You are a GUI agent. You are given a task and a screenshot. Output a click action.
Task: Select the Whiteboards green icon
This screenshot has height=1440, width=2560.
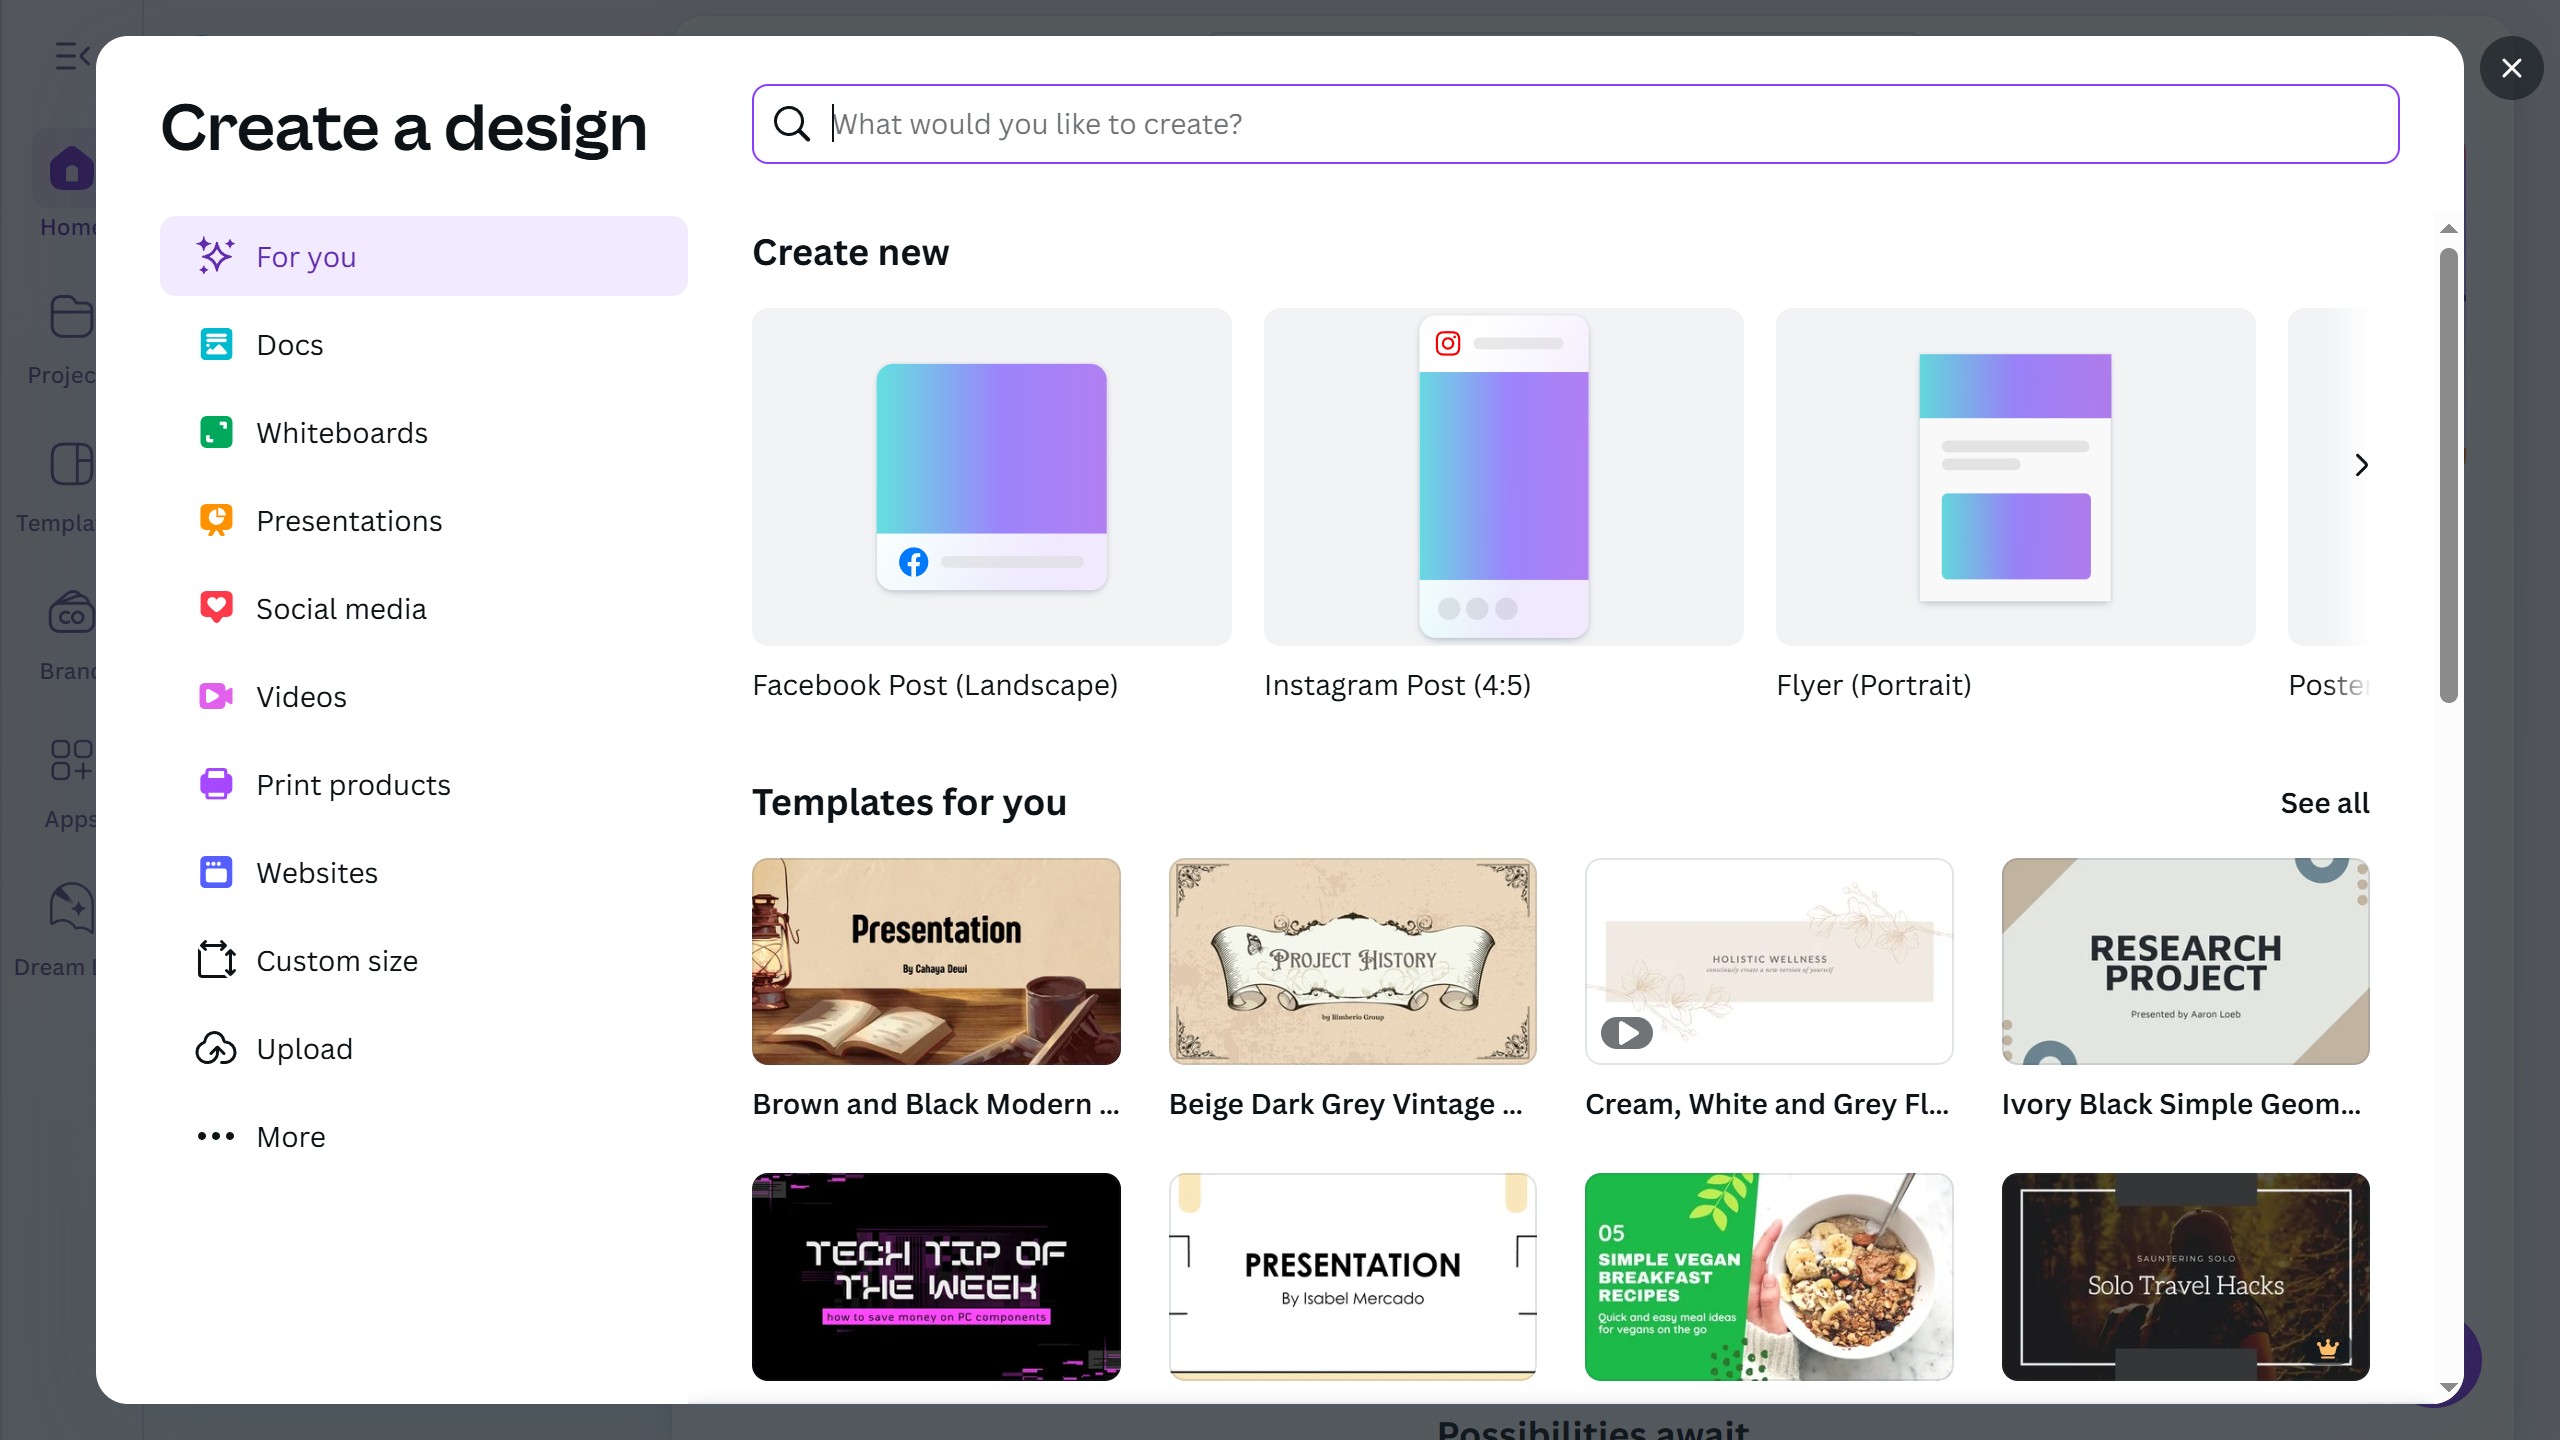point(216,433)
